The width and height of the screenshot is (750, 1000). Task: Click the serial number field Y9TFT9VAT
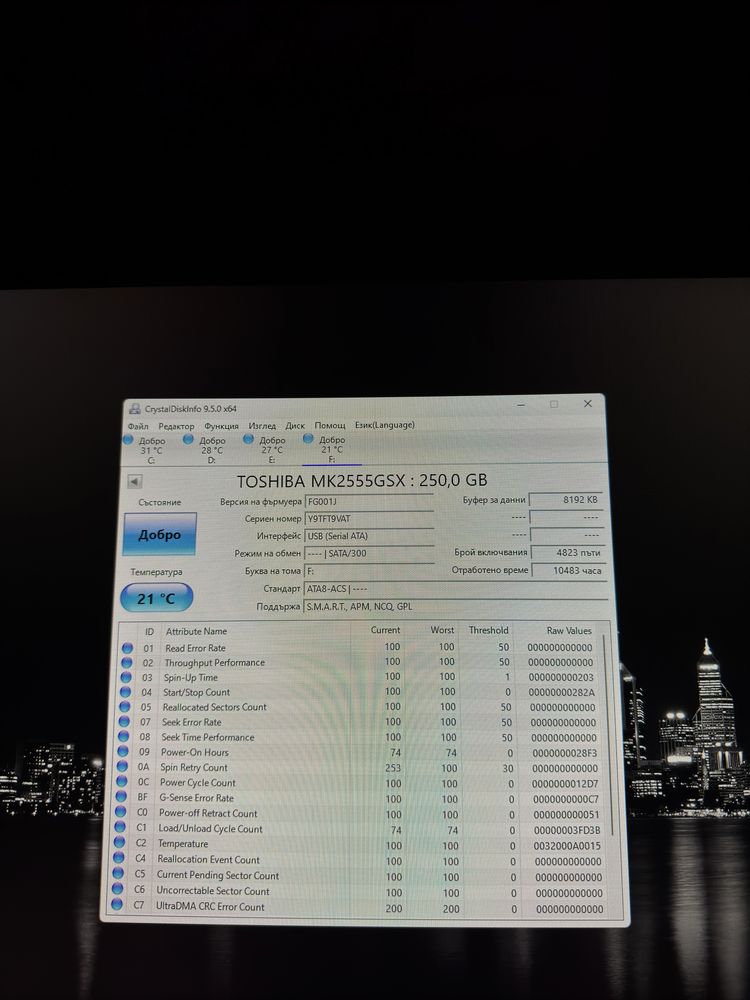[369, 519]
